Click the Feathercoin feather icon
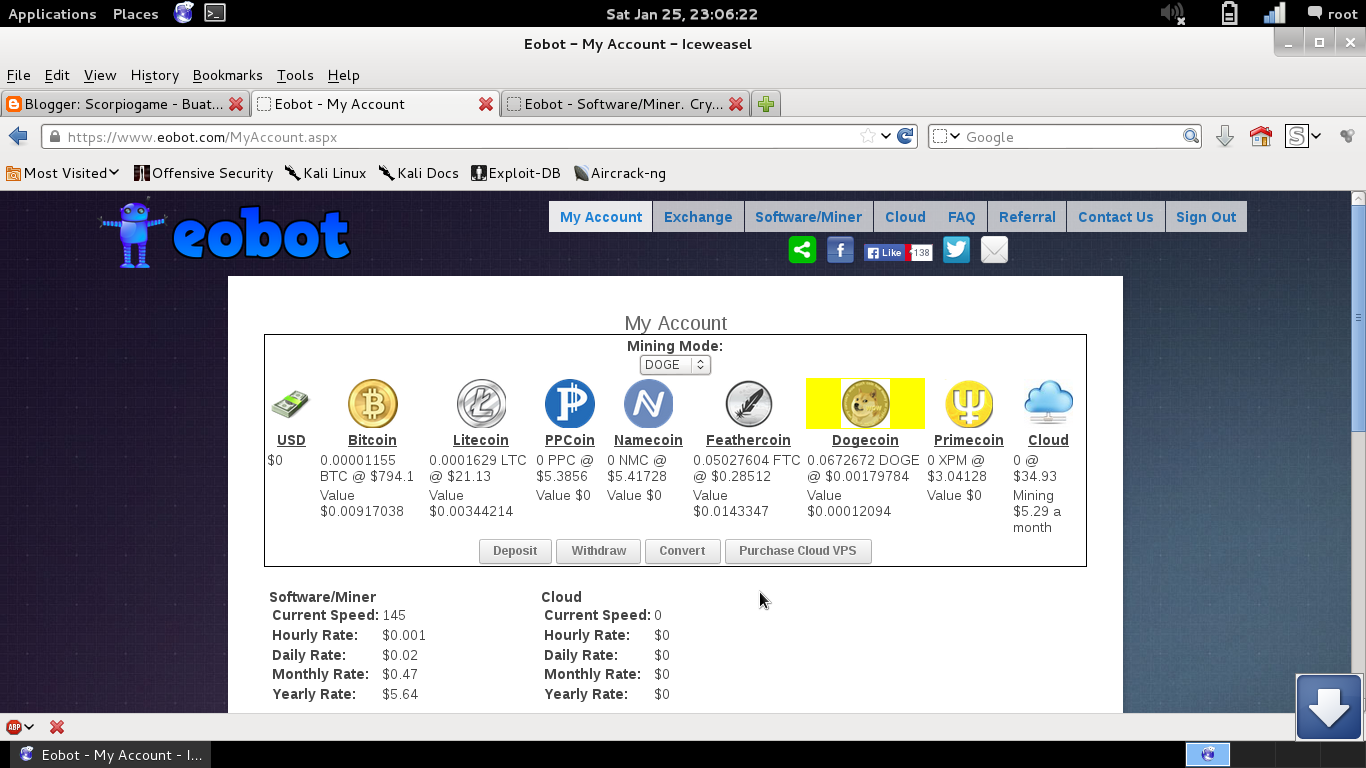Image resolution: width=1366 pixels, height=768 pixels. (748, 404)
